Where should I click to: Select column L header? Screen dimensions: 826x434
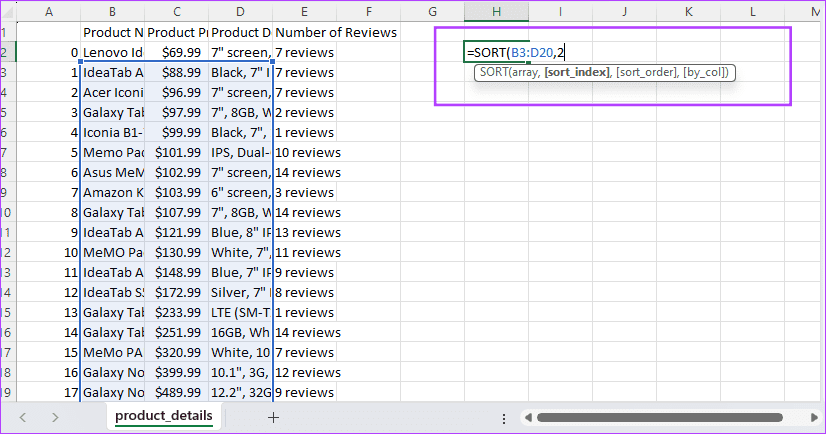(752, 12)
